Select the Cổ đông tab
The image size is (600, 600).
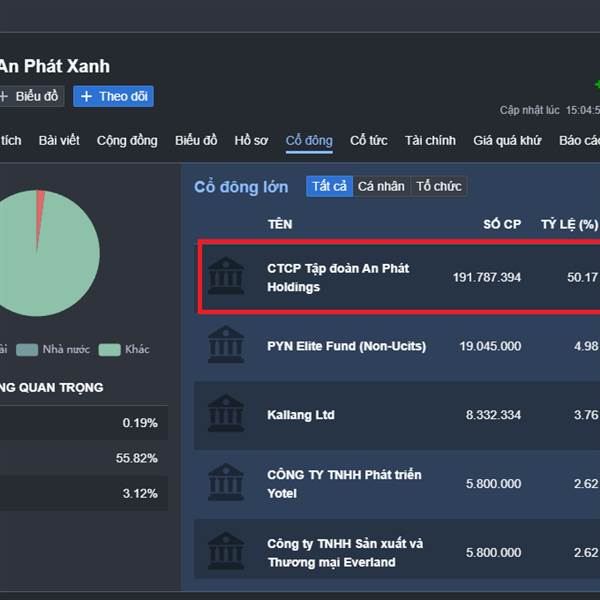[309, 140]
